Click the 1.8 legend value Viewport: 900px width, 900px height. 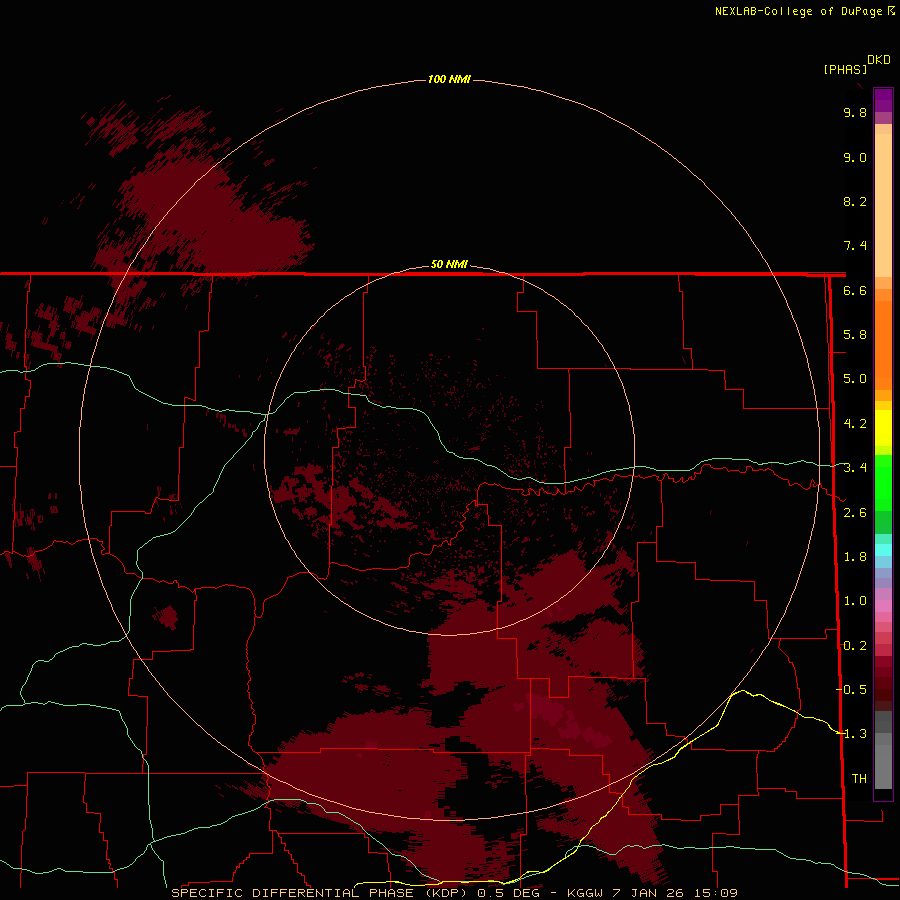(x=855, y=557)
